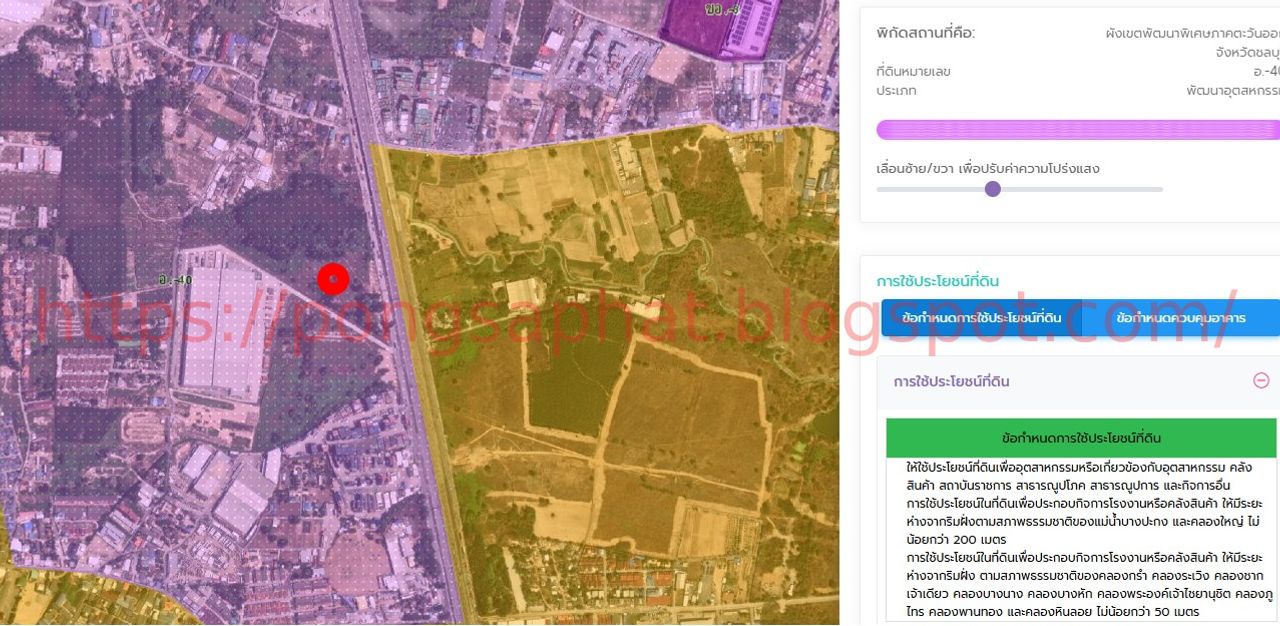The width and height of the screenshot is (1280, 626).
Task: Collapse section using the red minus icon
Action: (x=1261, y=381)
